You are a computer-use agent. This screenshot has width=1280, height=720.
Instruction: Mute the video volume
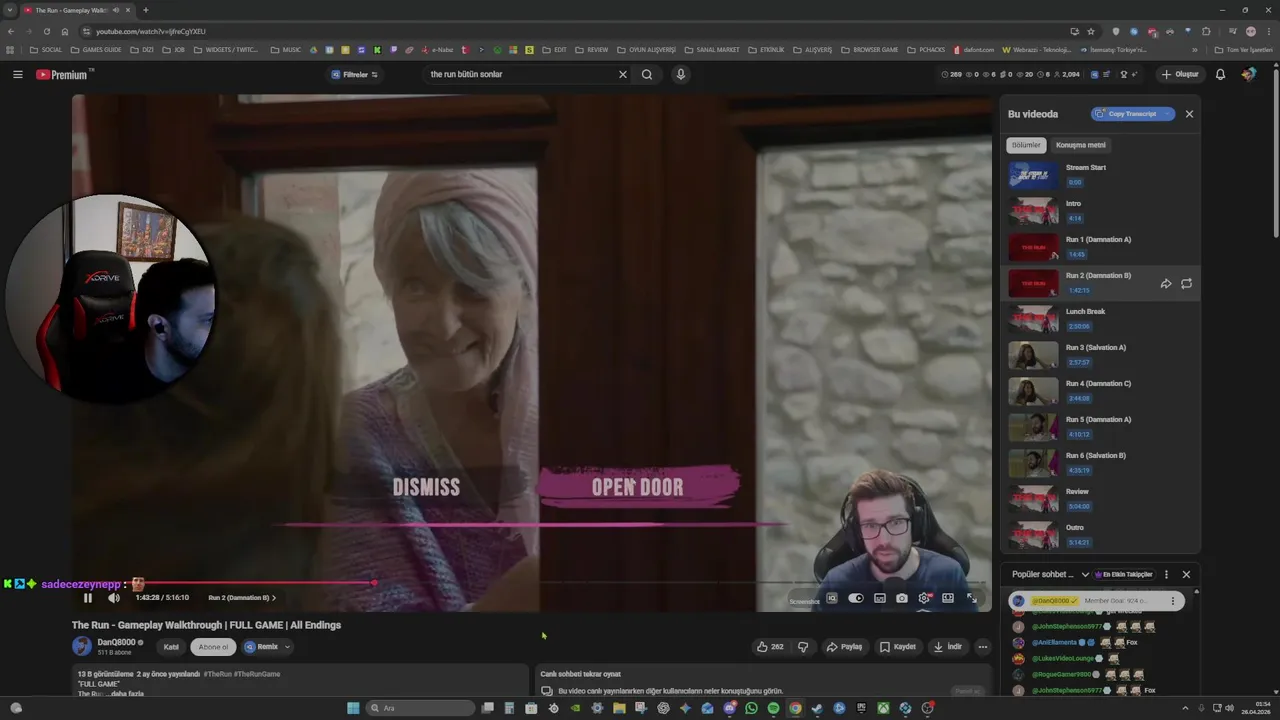pyautogui.click(x=114, y=598)
